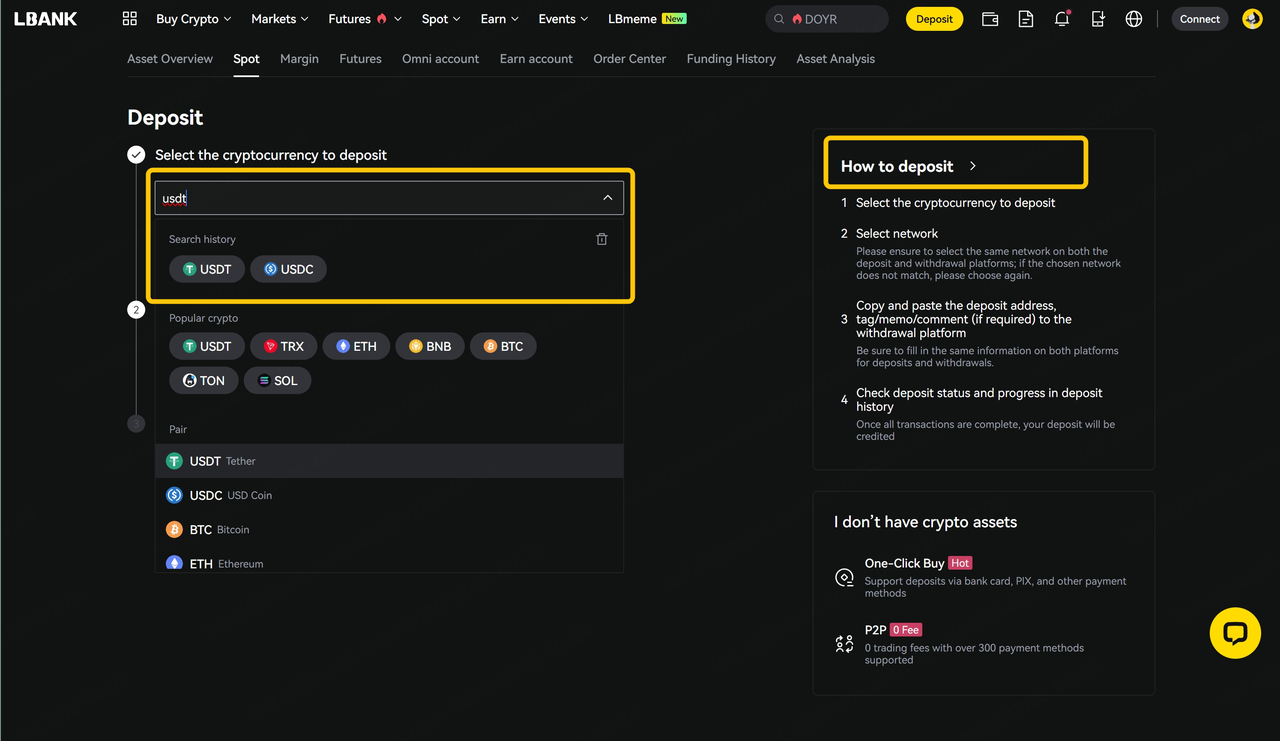
Task: Open the notifications bell
Action: click(1062, 19)
